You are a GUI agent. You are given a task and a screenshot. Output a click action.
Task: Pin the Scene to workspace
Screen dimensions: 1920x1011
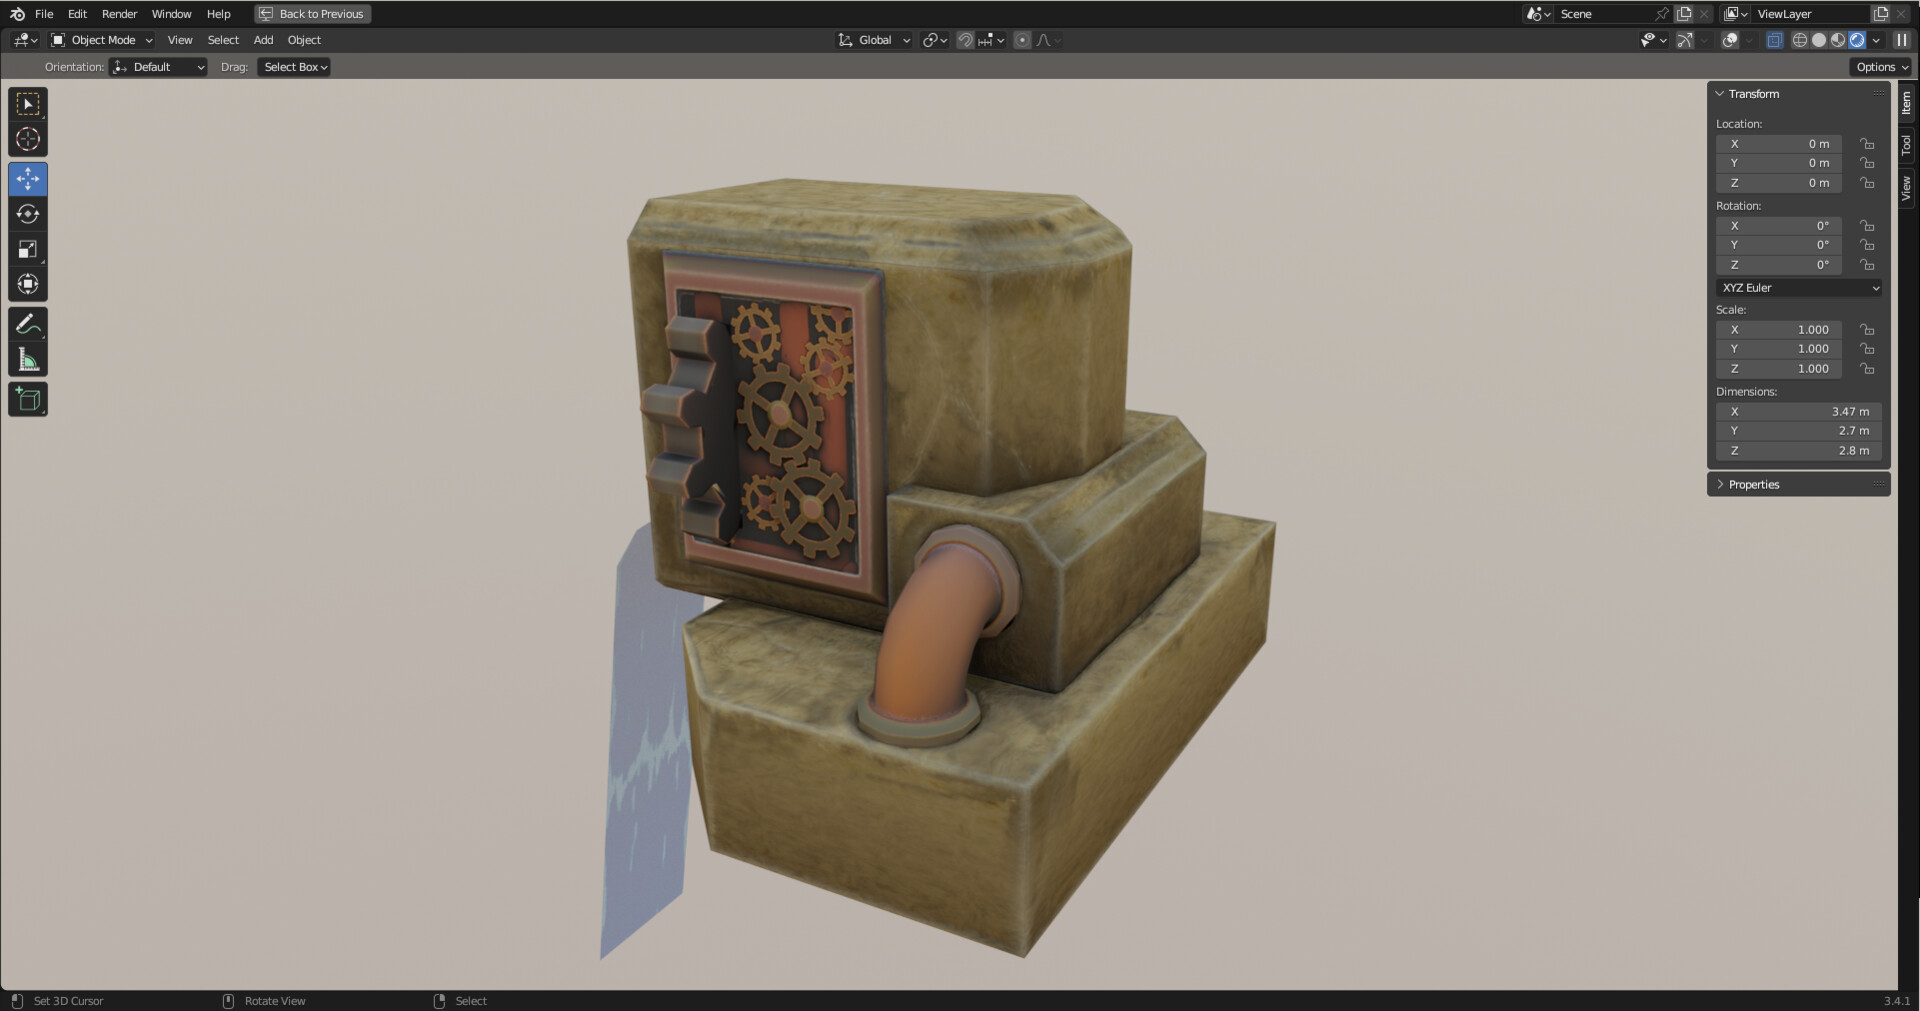(1661, 14)
